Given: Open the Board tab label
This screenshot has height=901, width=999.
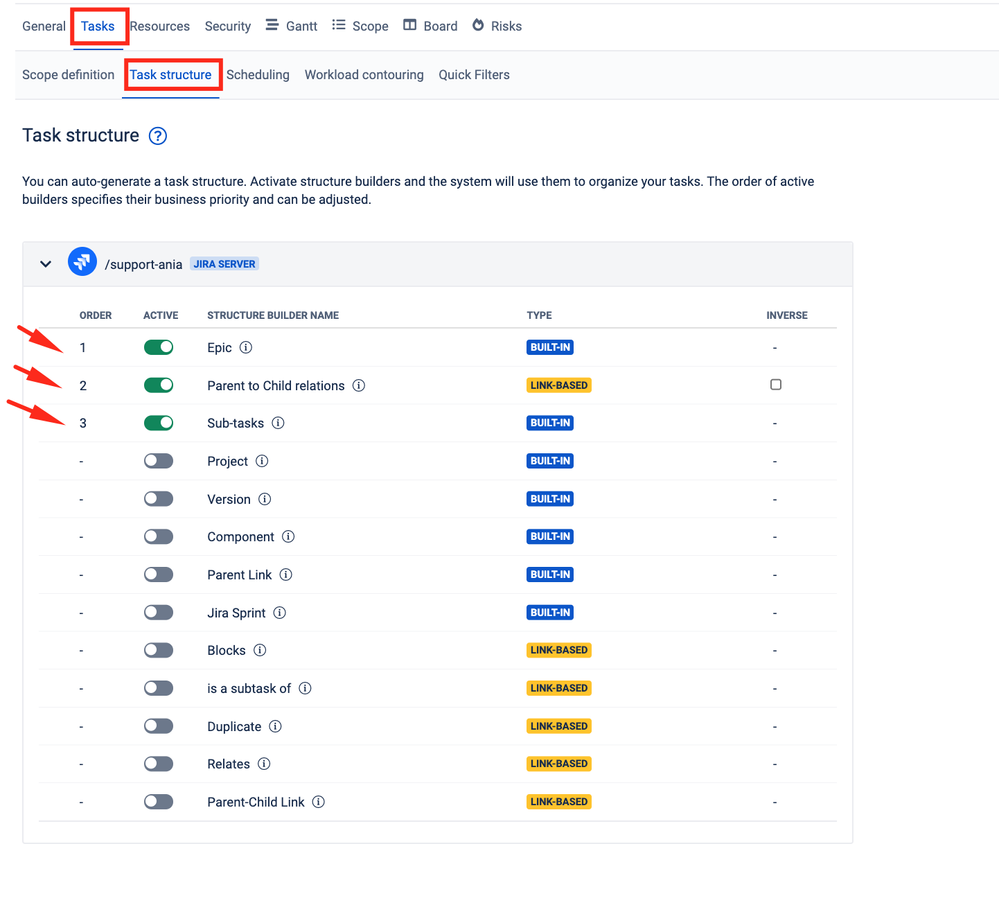Looking at the screenshot, I should 440,26.
